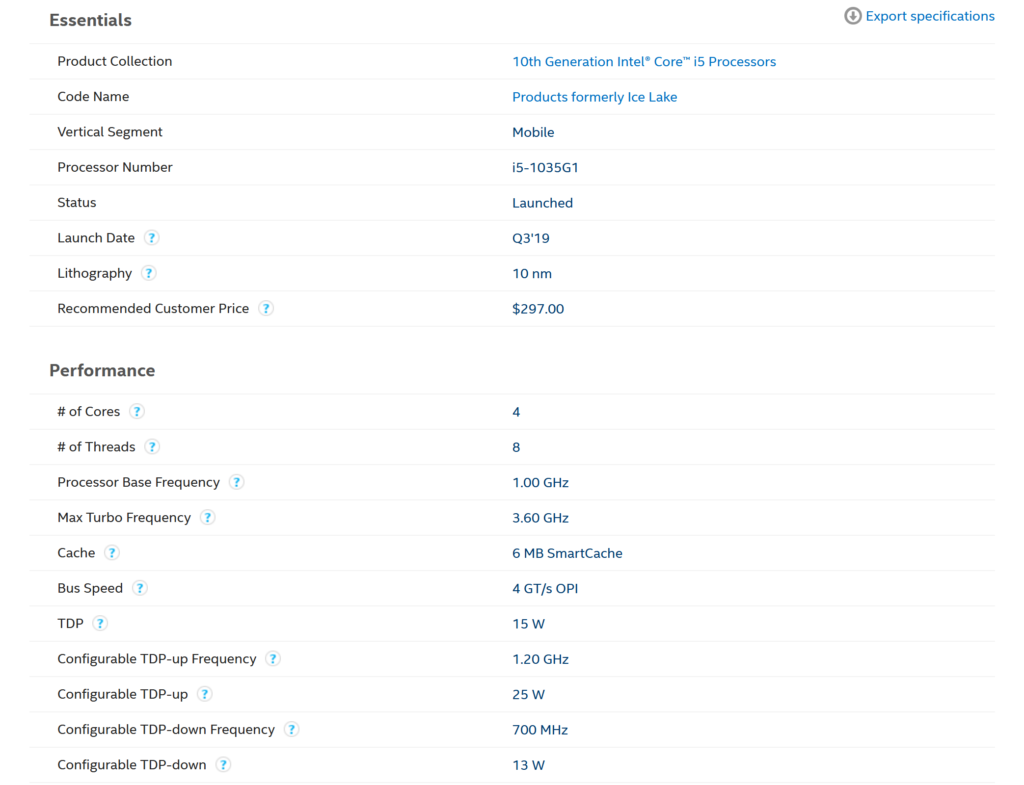Screen dimensions: 1024x785
Task: Select the 13 W TDP-down value
Action: coord(528,765)
